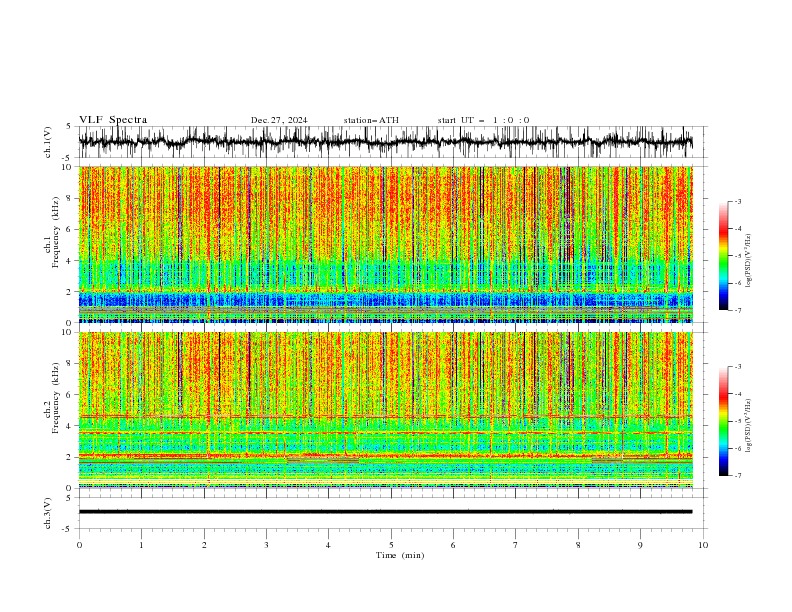The image size is (792, 612).
Task: Click the ch.1 spectrogram panel
Action: (385, 244)
